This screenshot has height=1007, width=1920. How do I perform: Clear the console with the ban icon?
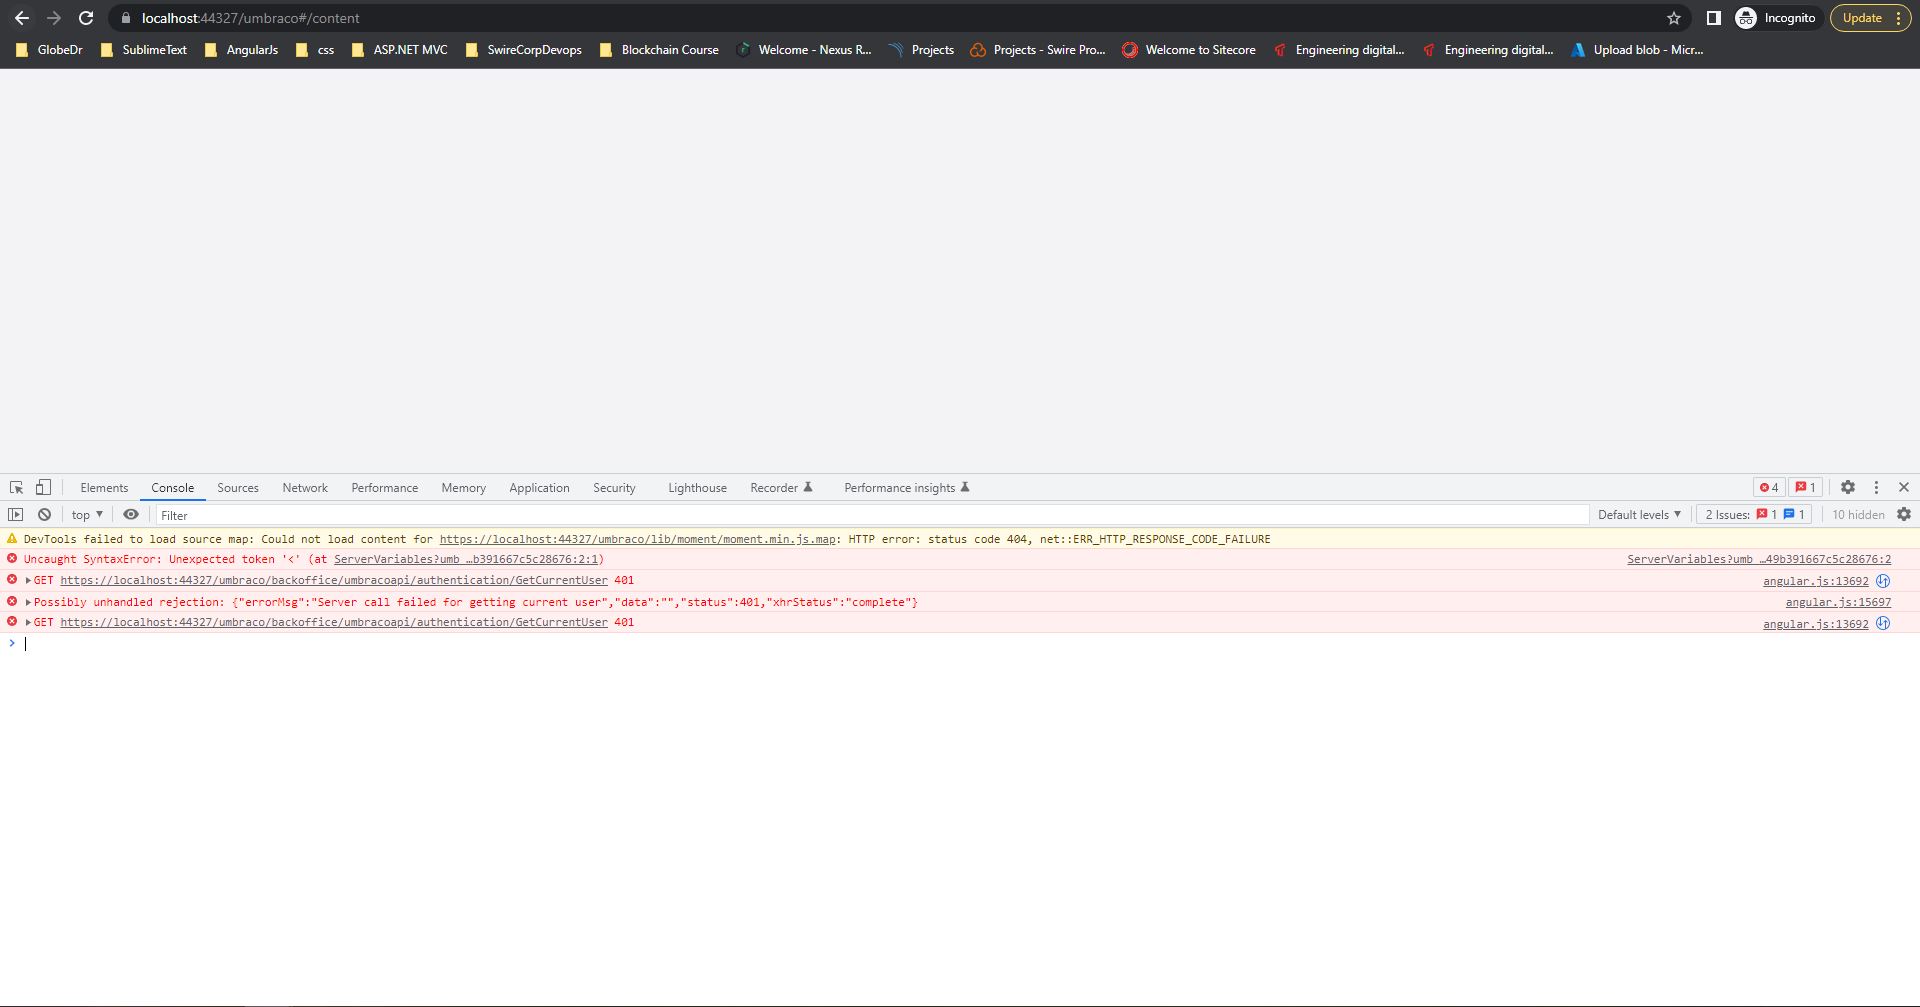[x=44, y=515]
